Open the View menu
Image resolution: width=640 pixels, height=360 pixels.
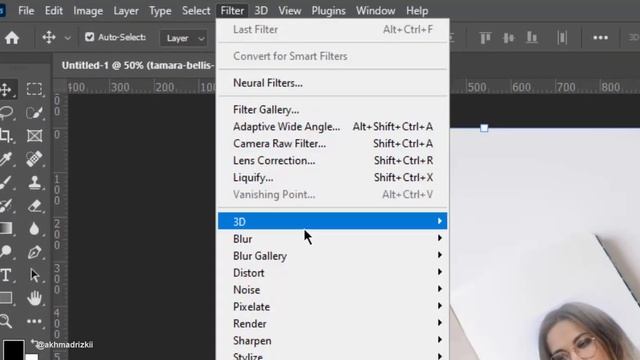click(x=289, y=11)
